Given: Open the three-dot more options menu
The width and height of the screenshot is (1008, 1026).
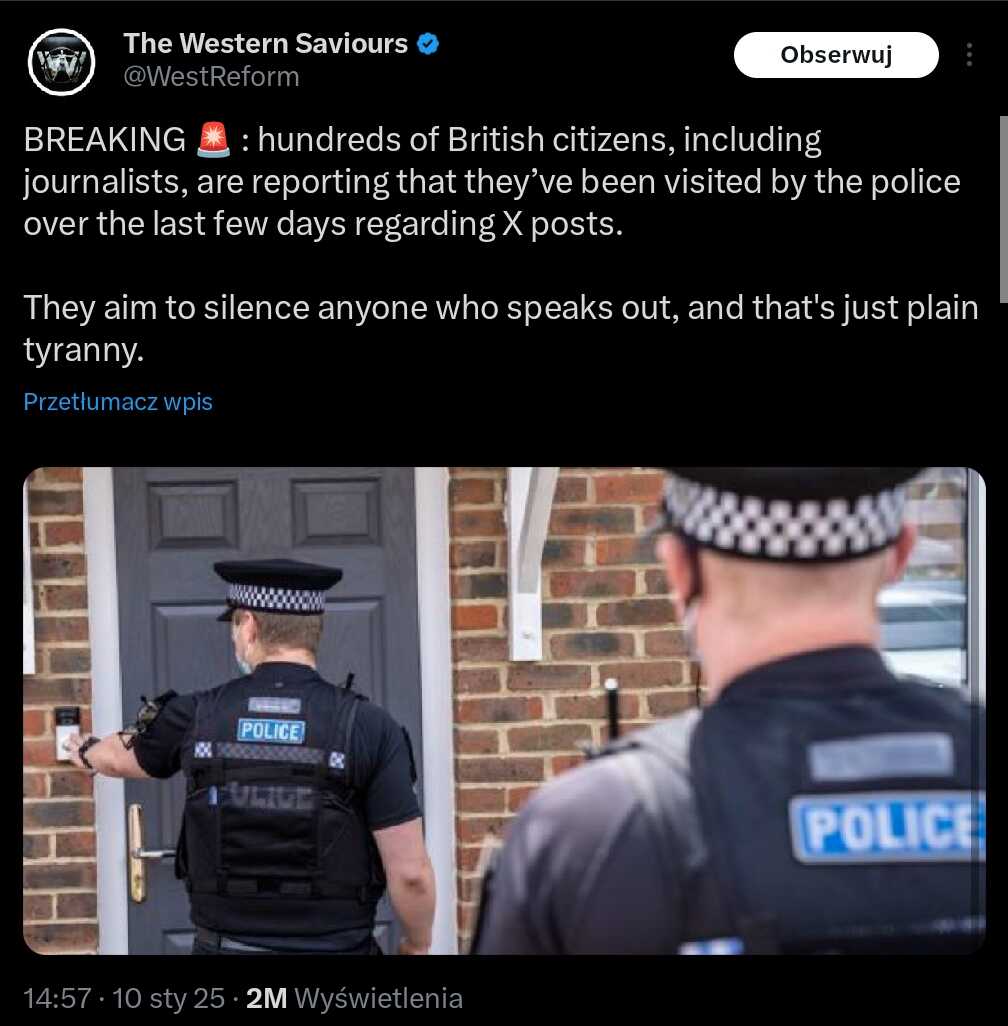Looking at the screenshot, I should [969, 55].
